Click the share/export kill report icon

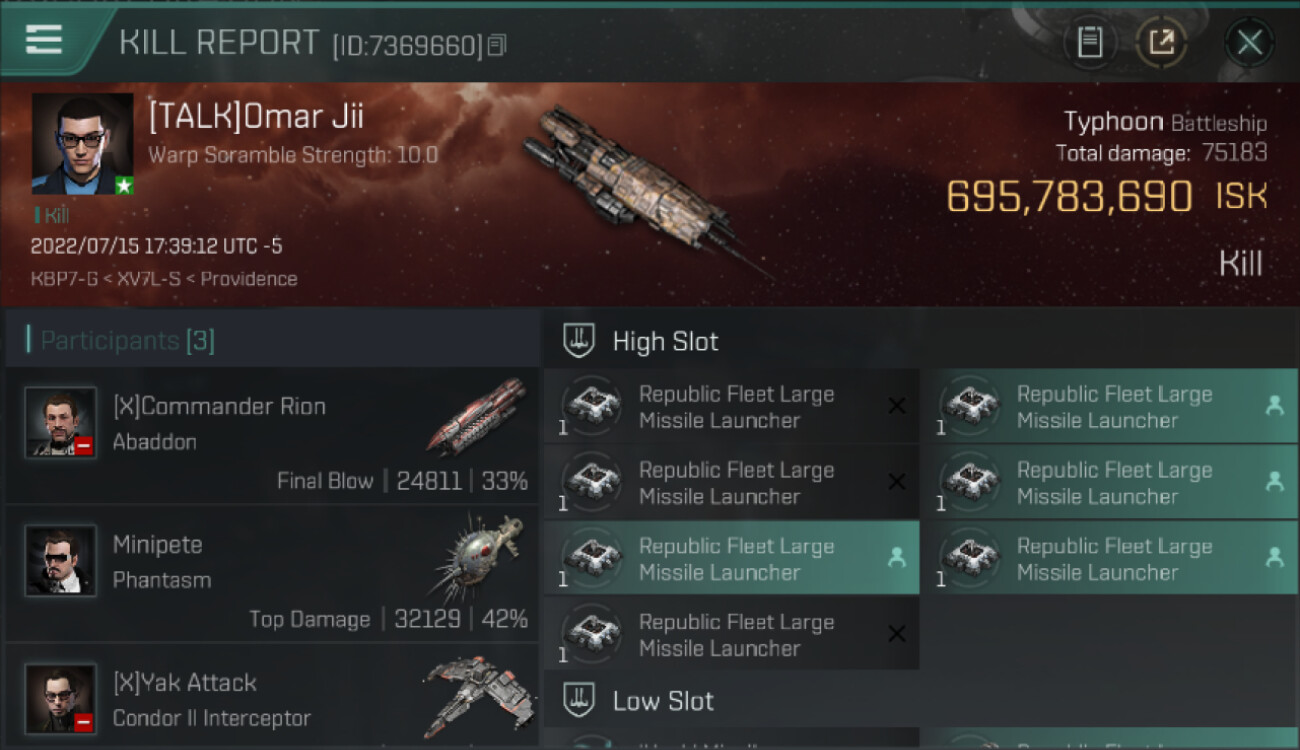point(1161,42)
